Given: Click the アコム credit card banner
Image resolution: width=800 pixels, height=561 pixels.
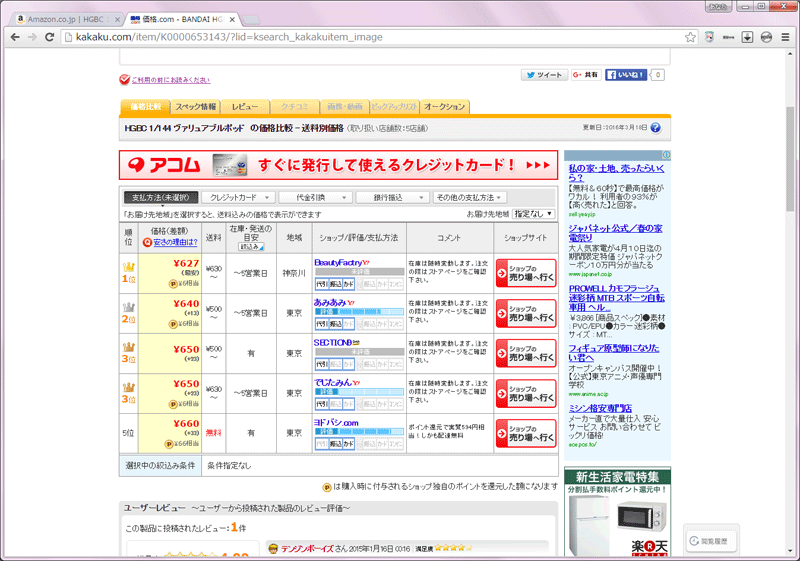Looking at the screenshot, I should click(338, 165).
